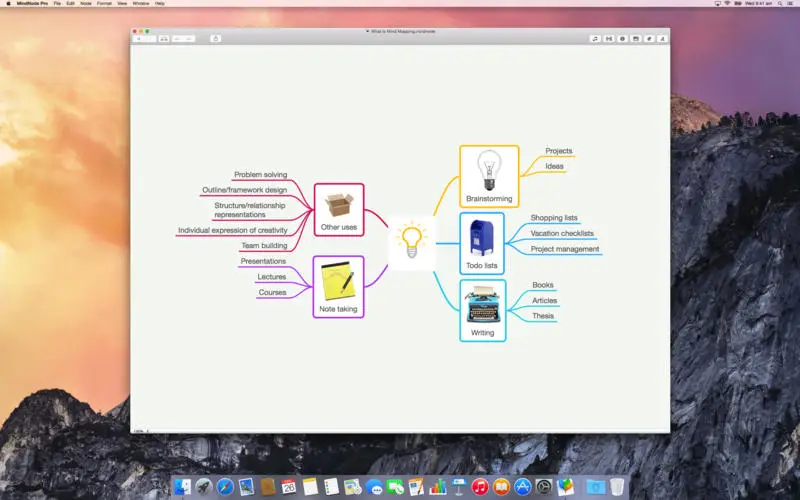The height and width of the screenshot is (500, 800).
Task: Open the rightmost inspector icon in toolbar
Action: click(x=662, y=39)
